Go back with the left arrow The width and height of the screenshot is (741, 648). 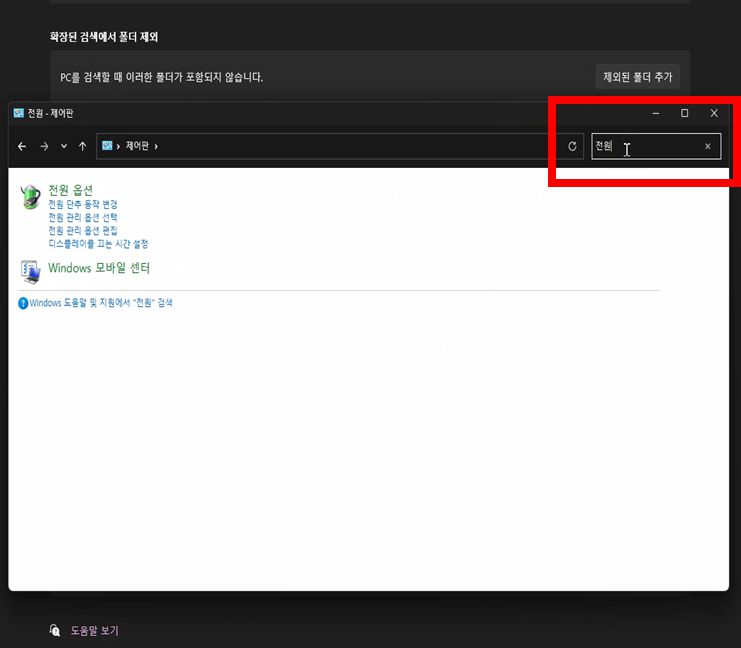[22, 147]
